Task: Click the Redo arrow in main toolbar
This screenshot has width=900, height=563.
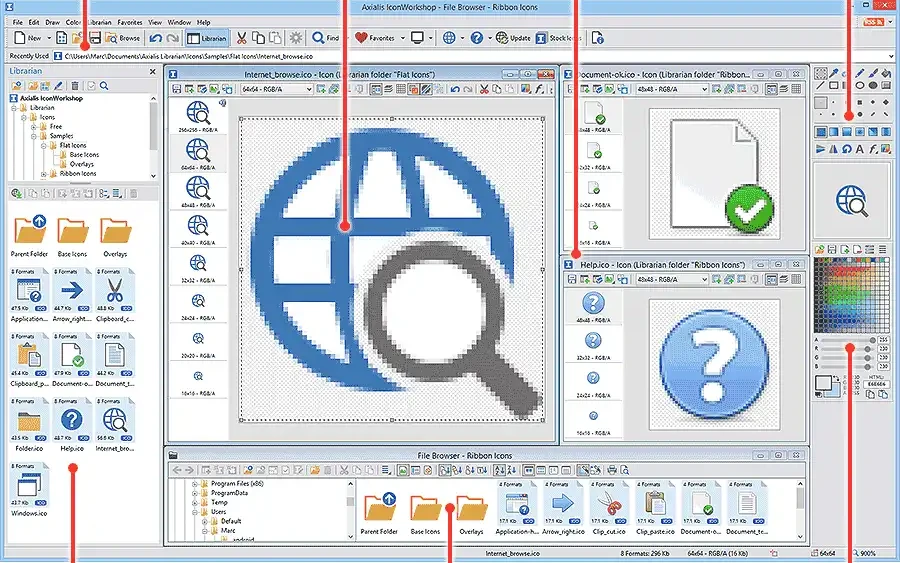Action: tap(173, 38)
